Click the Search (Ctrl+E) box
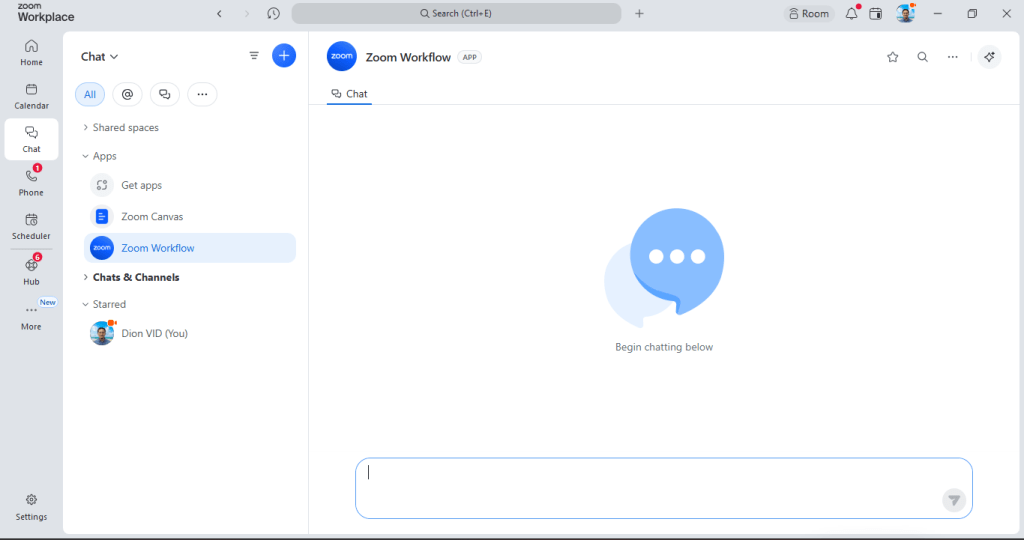This screenshot has width=1024, height=540. click(x=456, y=13)
